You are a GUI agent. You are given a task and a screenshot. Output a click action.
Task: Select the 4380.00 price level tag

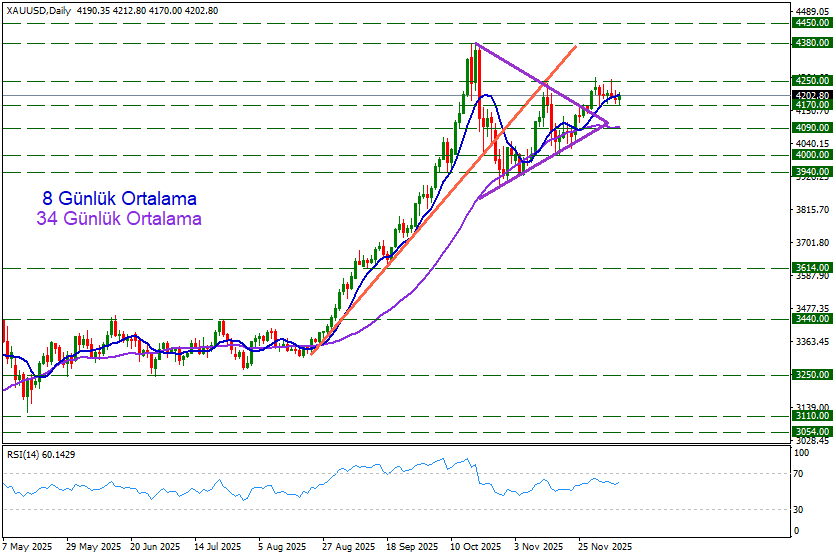tap(811, 43)
